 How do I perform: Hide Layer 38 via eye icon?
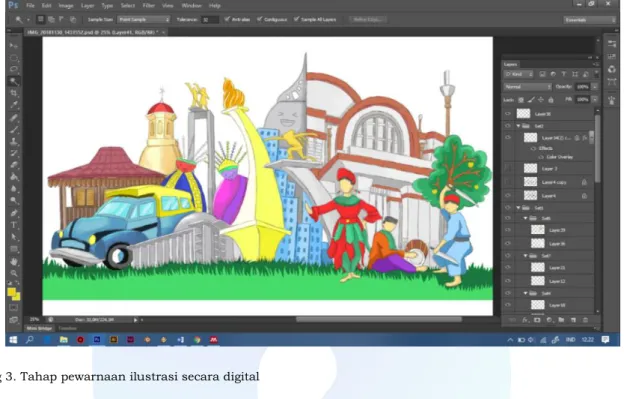(508, 114)
